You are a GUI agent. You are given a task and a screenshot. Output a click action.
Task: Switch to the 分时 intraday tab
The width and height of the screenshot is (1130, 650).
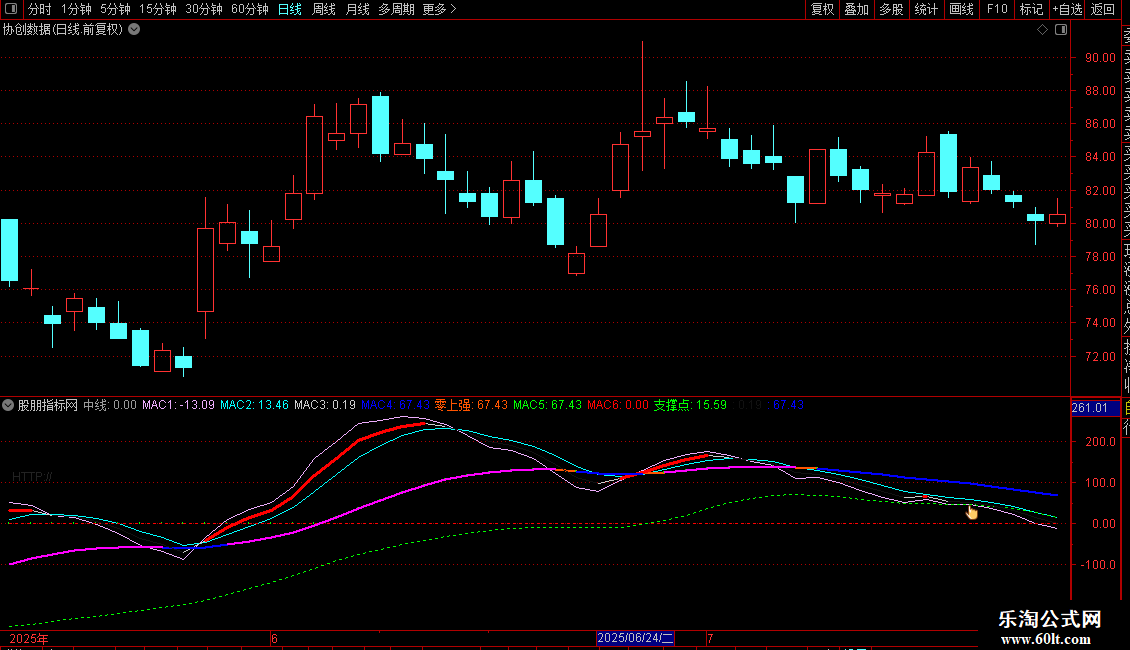point(40,10)
